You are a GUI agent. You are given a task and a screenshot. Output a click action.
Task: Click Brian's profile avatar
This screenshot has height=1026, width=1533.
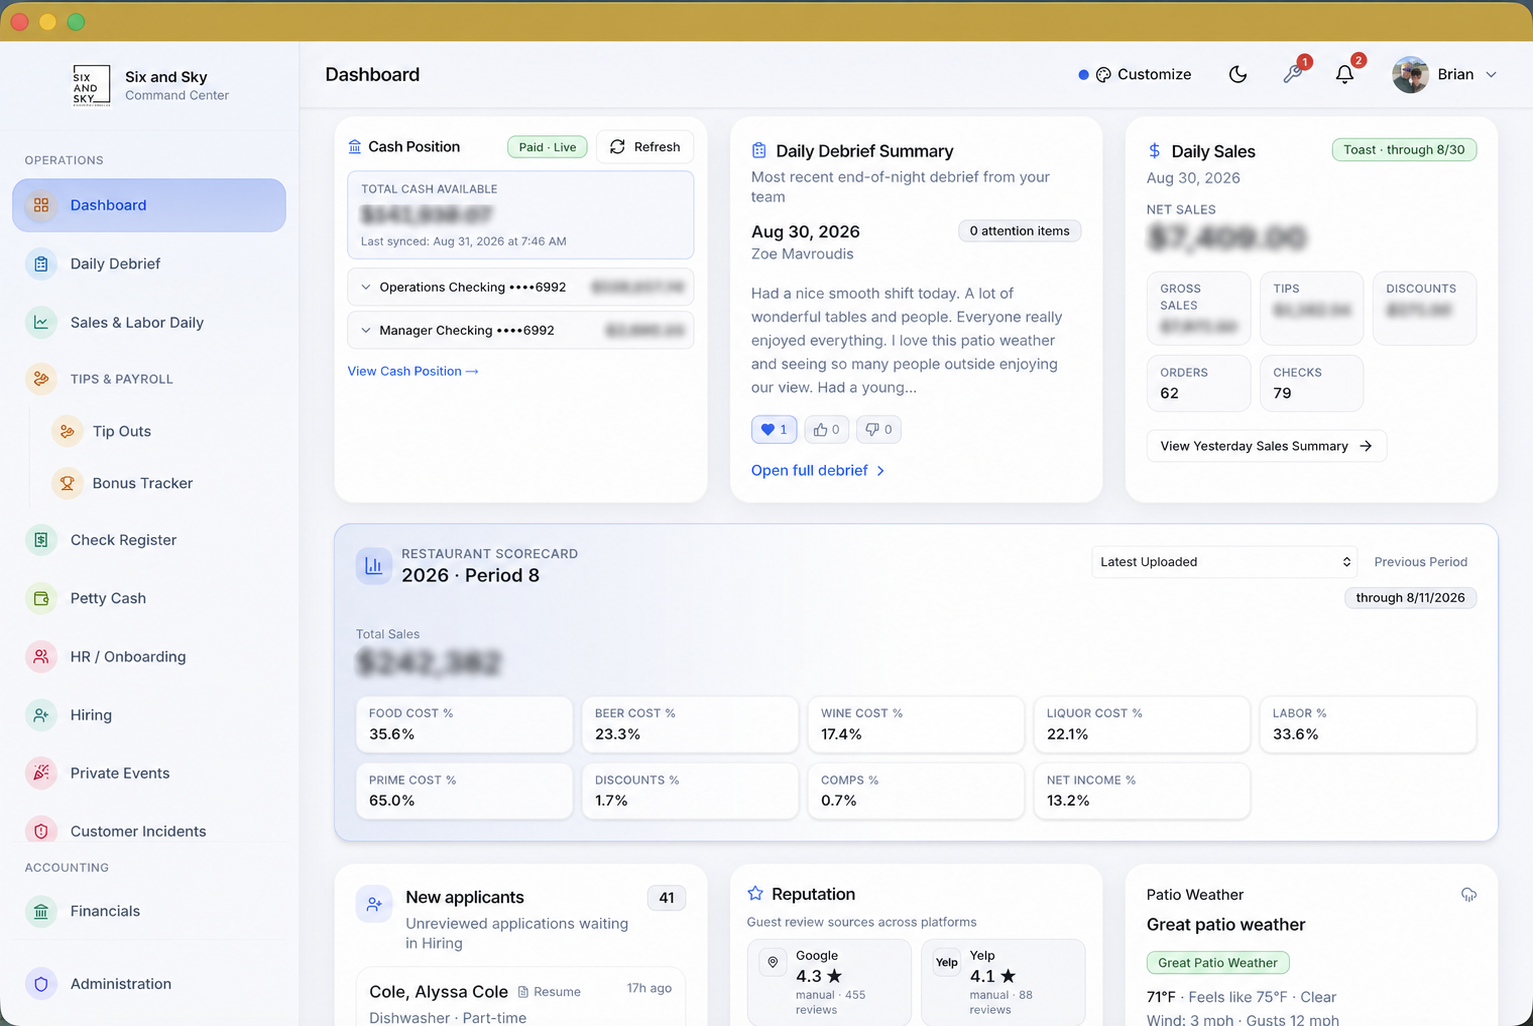(1410, 74)
